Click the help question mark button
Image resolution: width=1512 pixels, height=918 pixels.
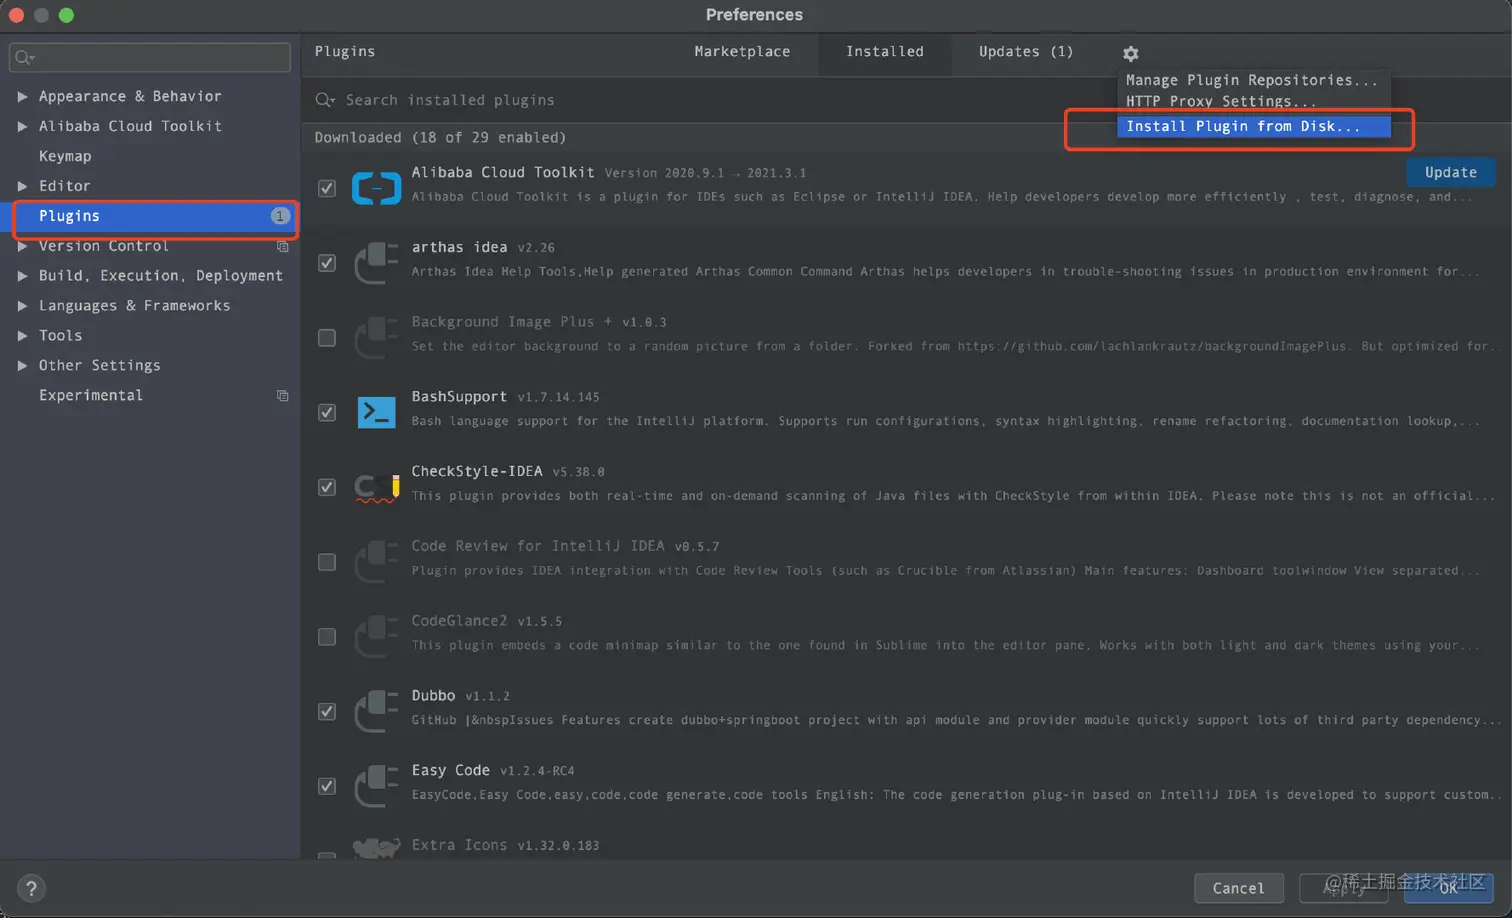tap(31, 888)
